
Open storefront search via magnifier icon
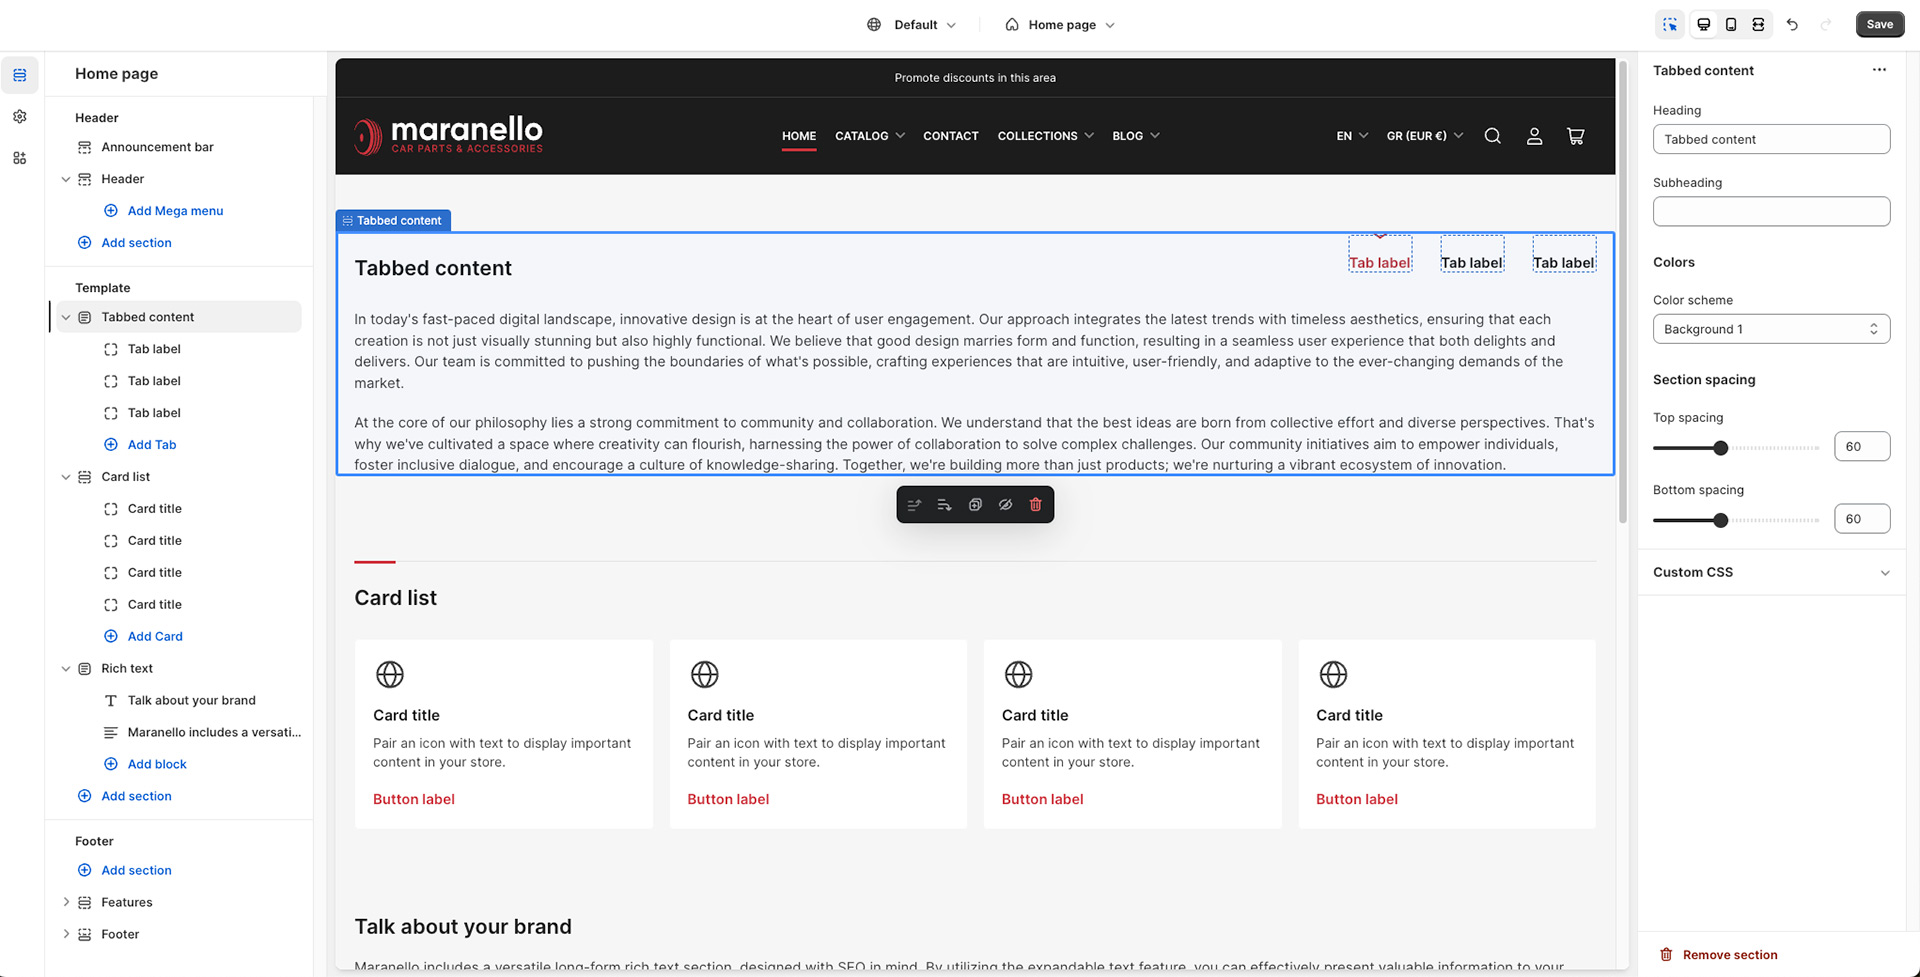(x=1493, y=136)
